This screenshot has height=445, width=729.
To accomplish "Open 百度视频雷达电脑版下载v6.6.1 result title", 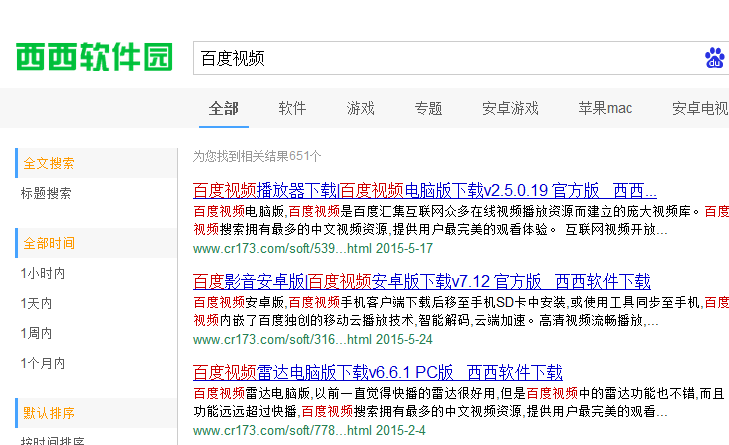I will [x=378, y=372].
